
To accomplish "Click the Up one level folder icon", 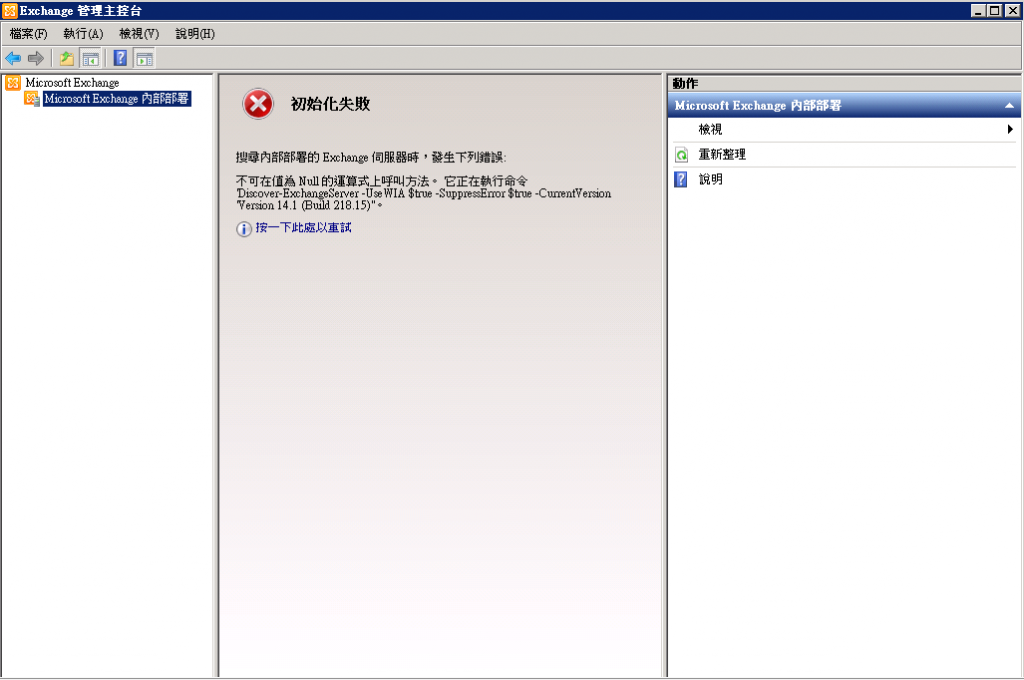I will pyautogui.click(x=67, y=59).
